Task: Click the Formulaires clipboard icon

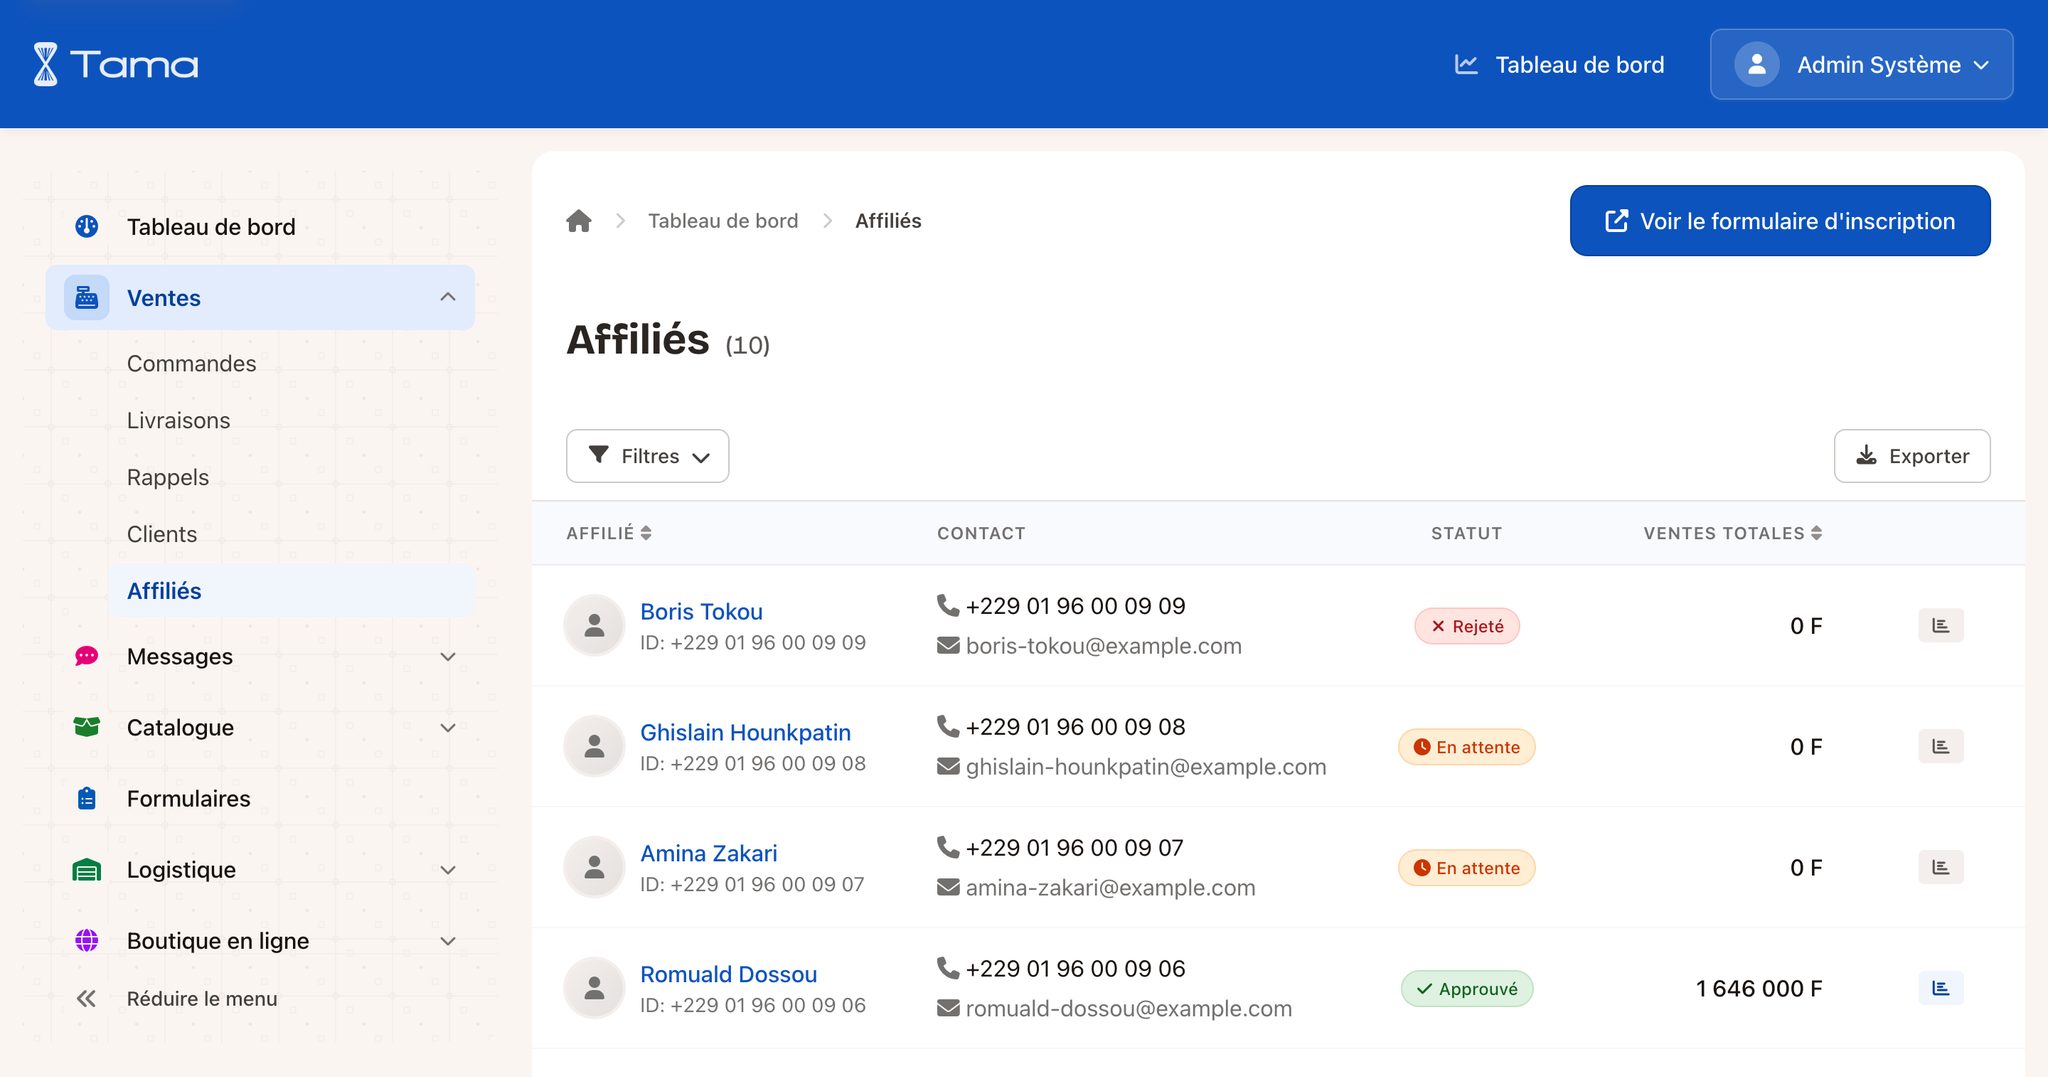Action: pos(87,799)
